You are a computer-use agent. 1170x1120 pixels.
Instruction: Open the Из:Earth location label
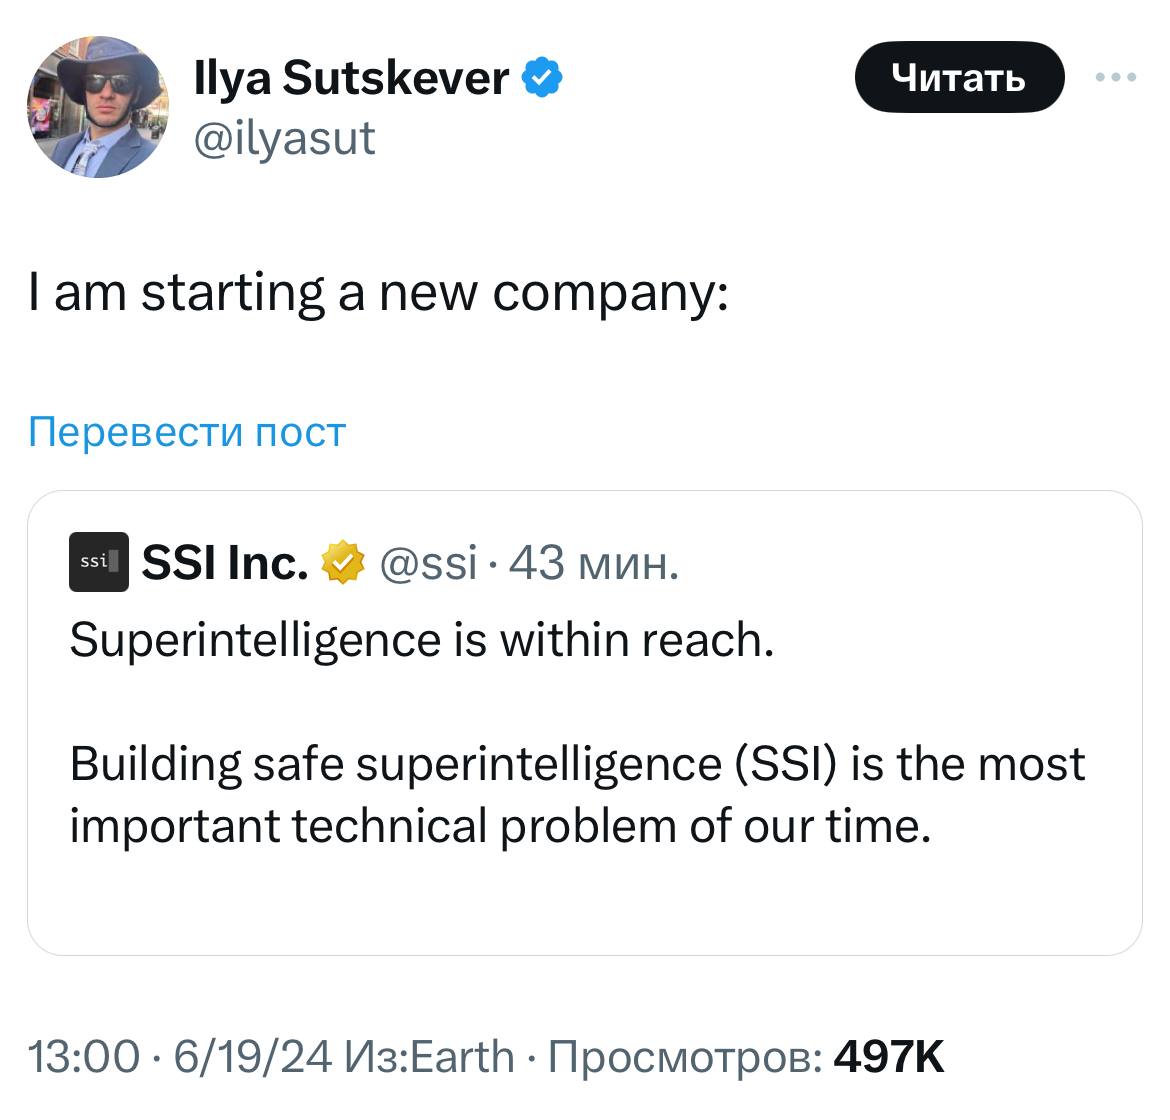(429, 1056)
